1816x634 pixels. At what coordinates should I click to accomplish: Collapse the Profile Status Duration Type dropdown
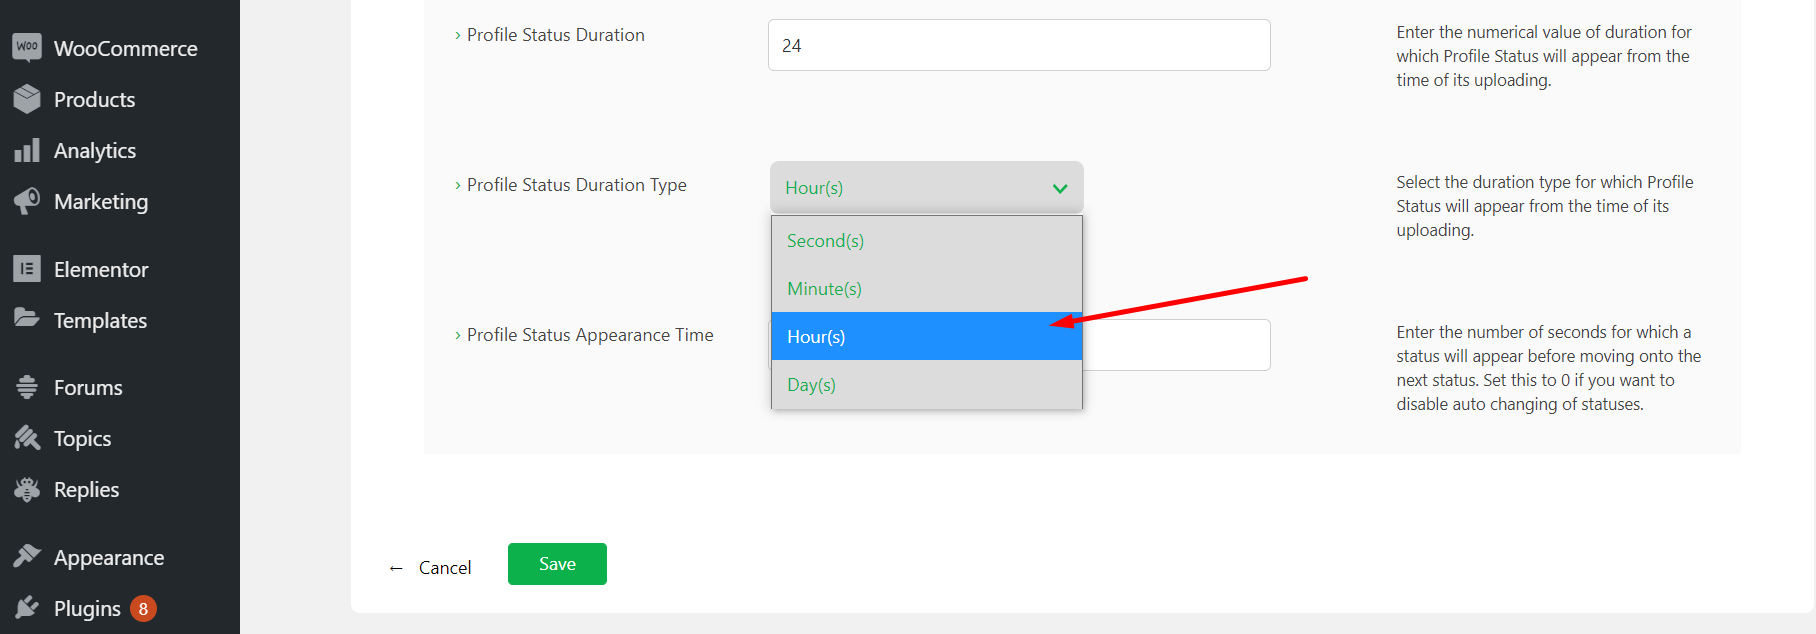tap(926, 187)
